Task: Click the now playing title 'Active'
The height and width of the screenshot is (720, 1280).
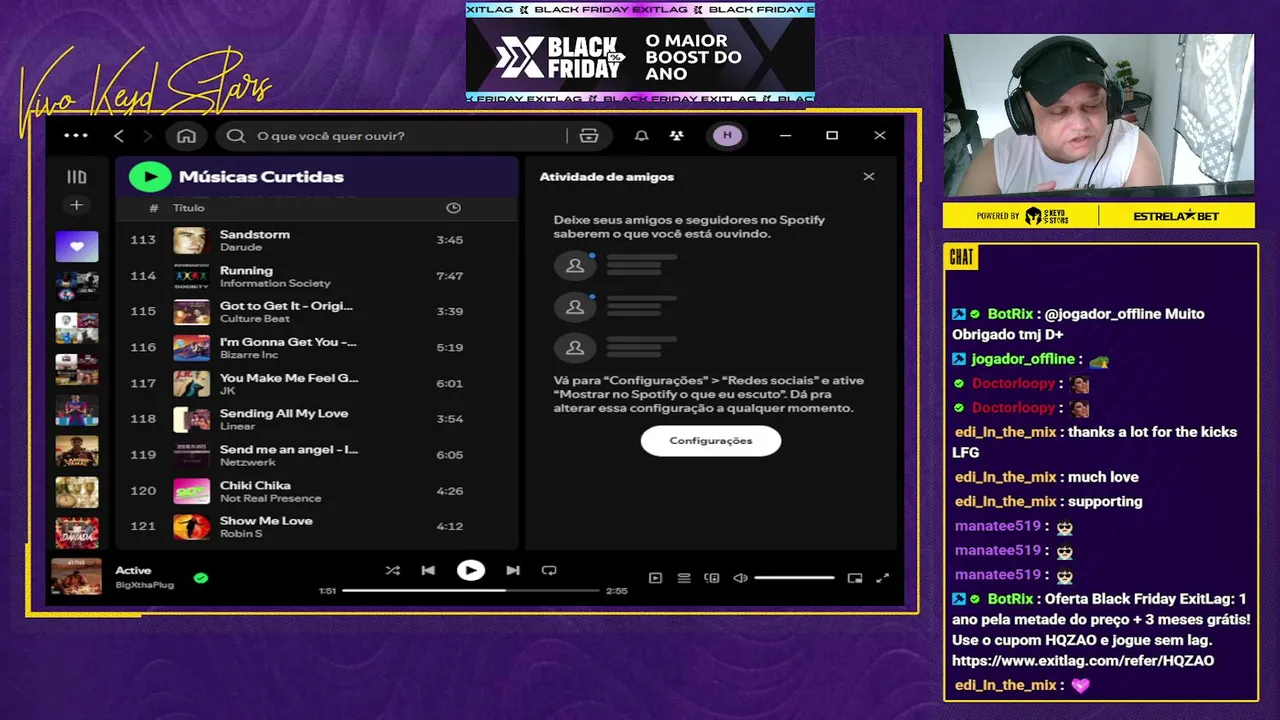Action: click(133, 571)
